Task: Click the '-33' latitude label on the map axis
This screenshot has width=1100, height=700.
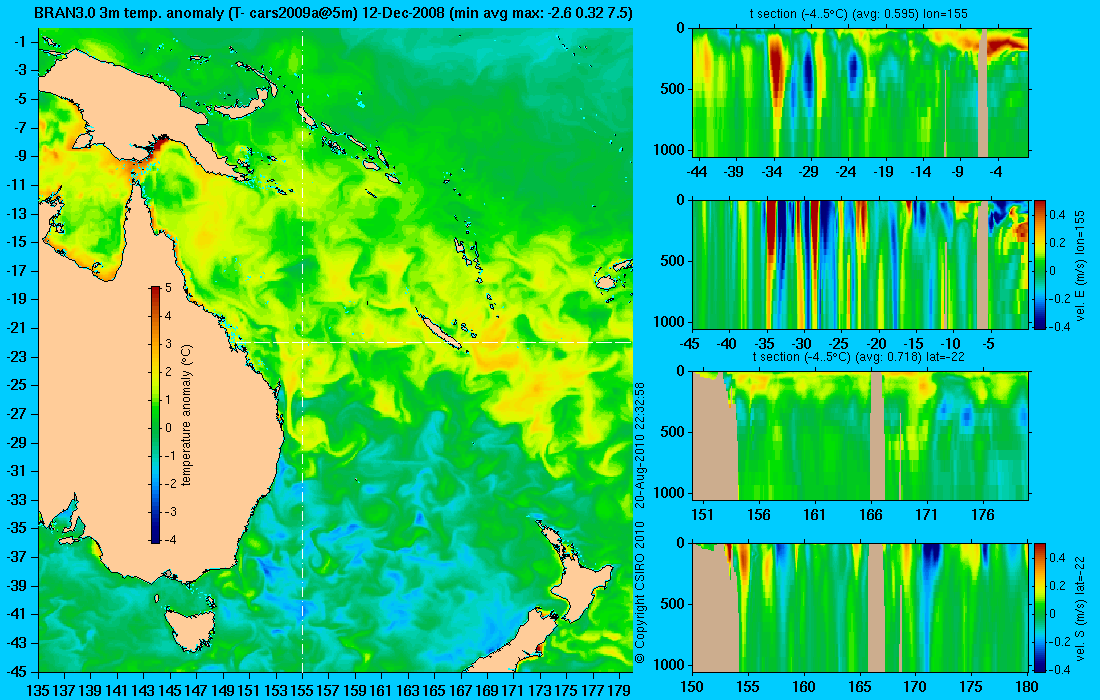Action: (18, 499)
